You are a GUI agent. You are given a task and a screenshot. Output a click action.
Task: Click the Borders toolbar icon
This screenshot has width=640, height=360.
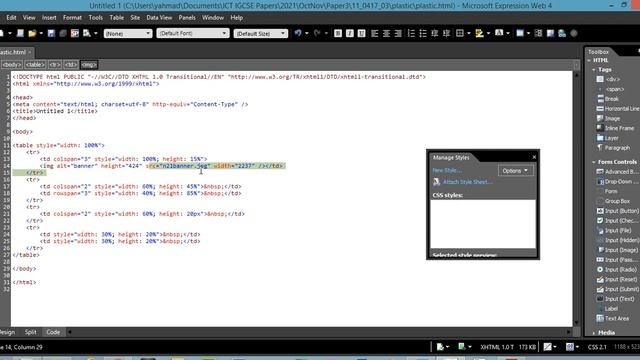[460, 33]
